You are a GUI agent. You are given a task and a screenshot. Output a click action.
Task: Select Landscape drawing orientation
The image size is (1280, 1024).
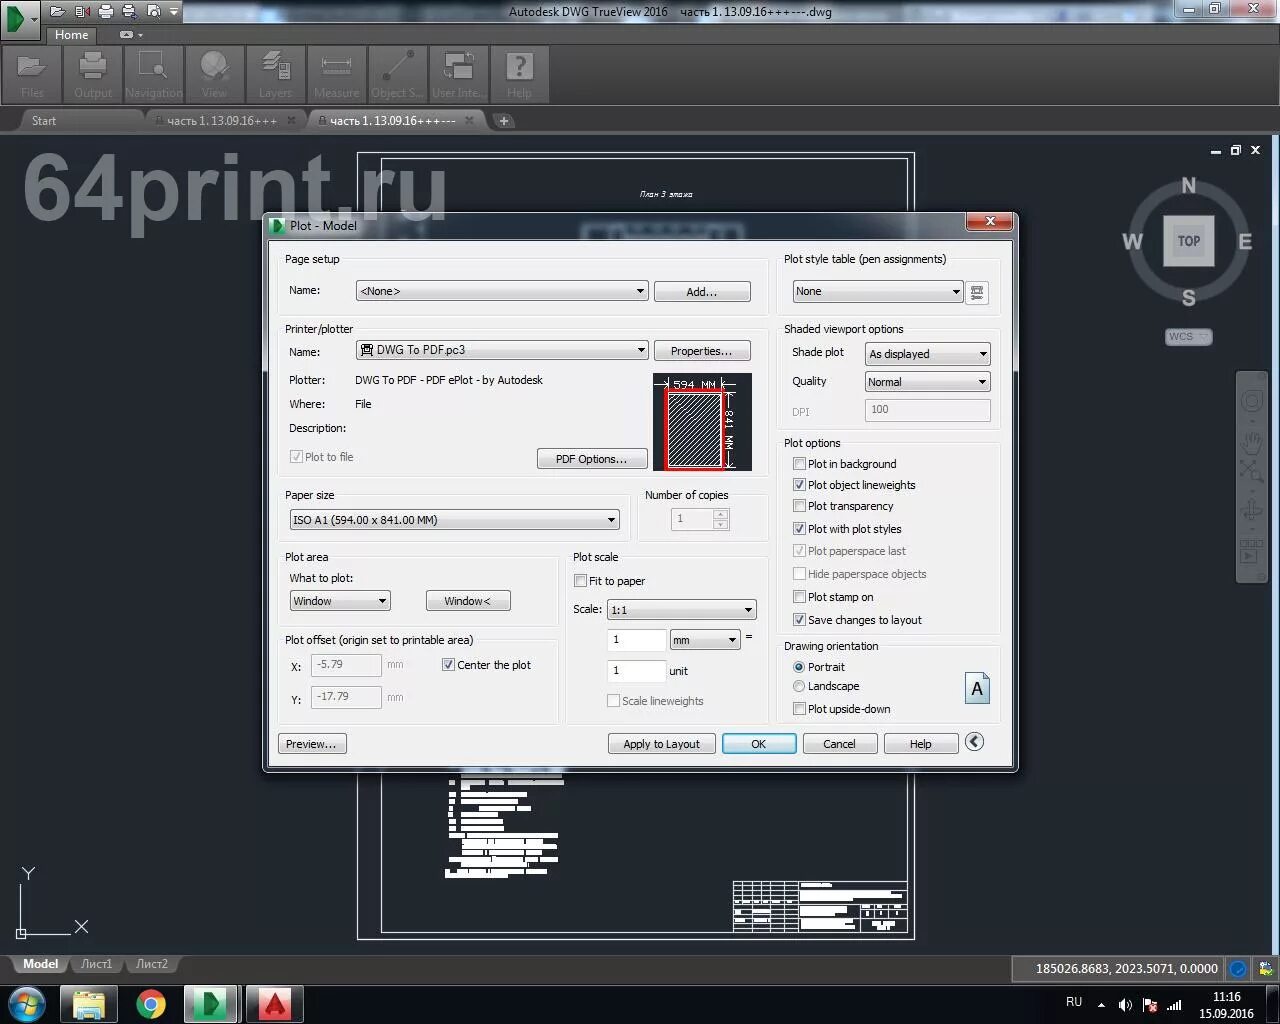tap(799, 686)
